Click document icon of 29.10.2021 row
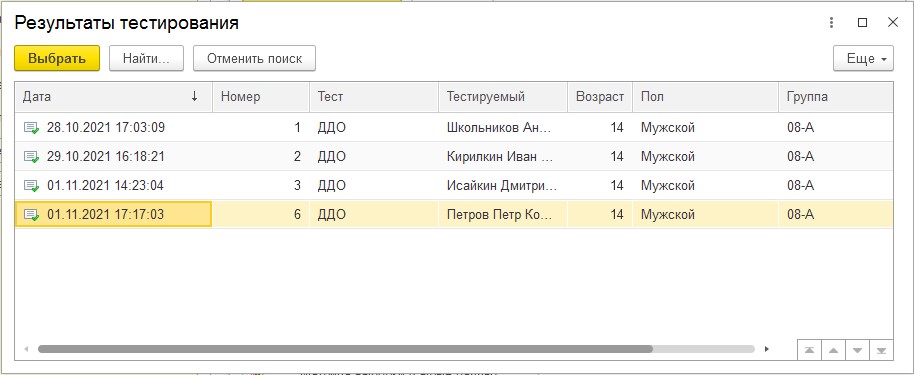 [x=31, y=157]
